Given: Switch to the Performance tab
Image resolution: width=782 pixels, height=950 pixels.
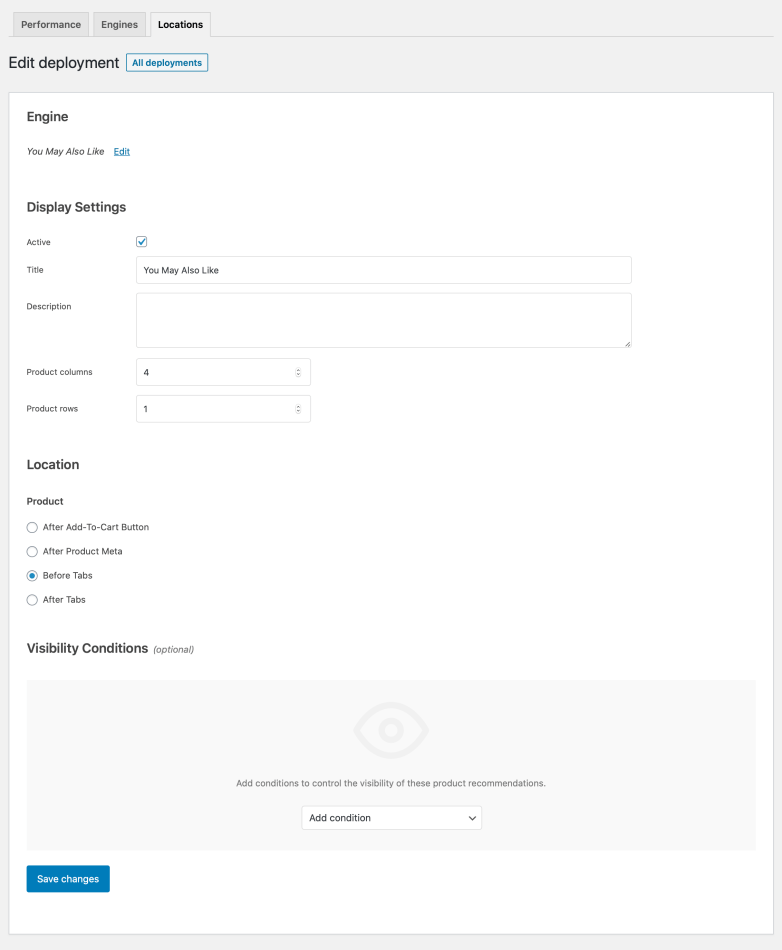Looking at the screenshot, I should pos(51,25).
